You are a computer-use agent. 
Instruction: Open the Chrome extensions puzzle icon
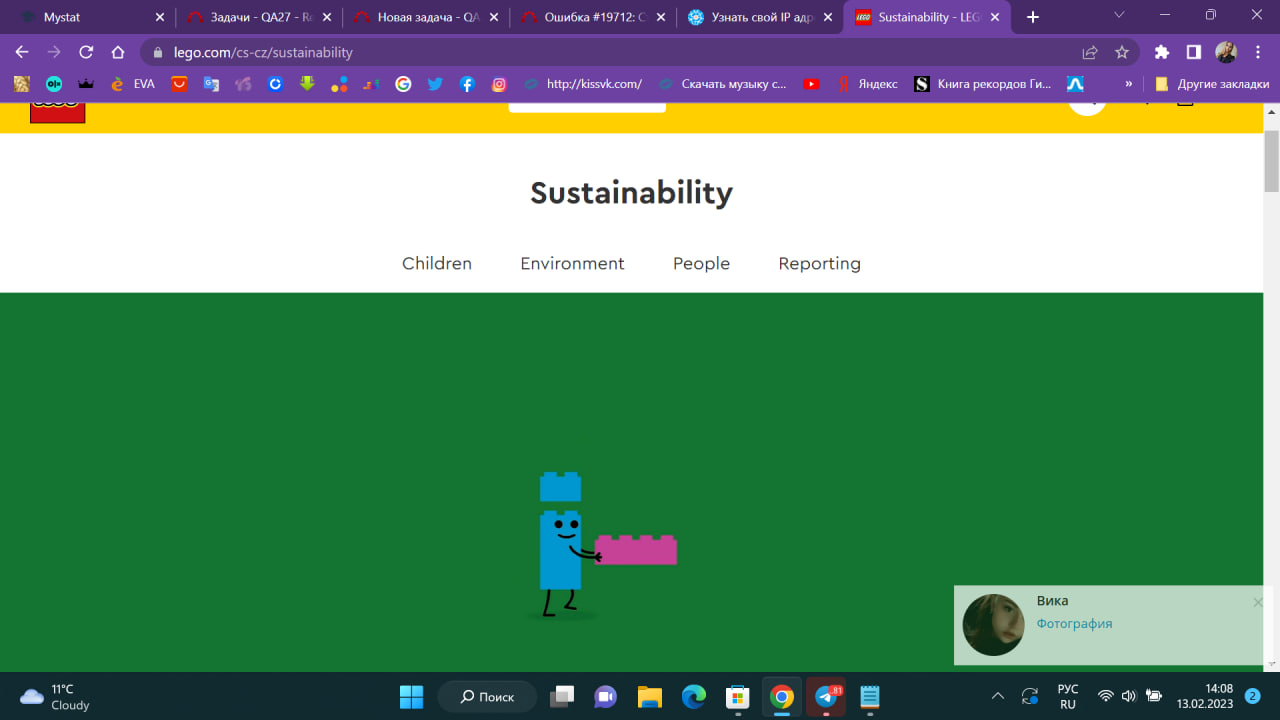tap(1161, 52)
